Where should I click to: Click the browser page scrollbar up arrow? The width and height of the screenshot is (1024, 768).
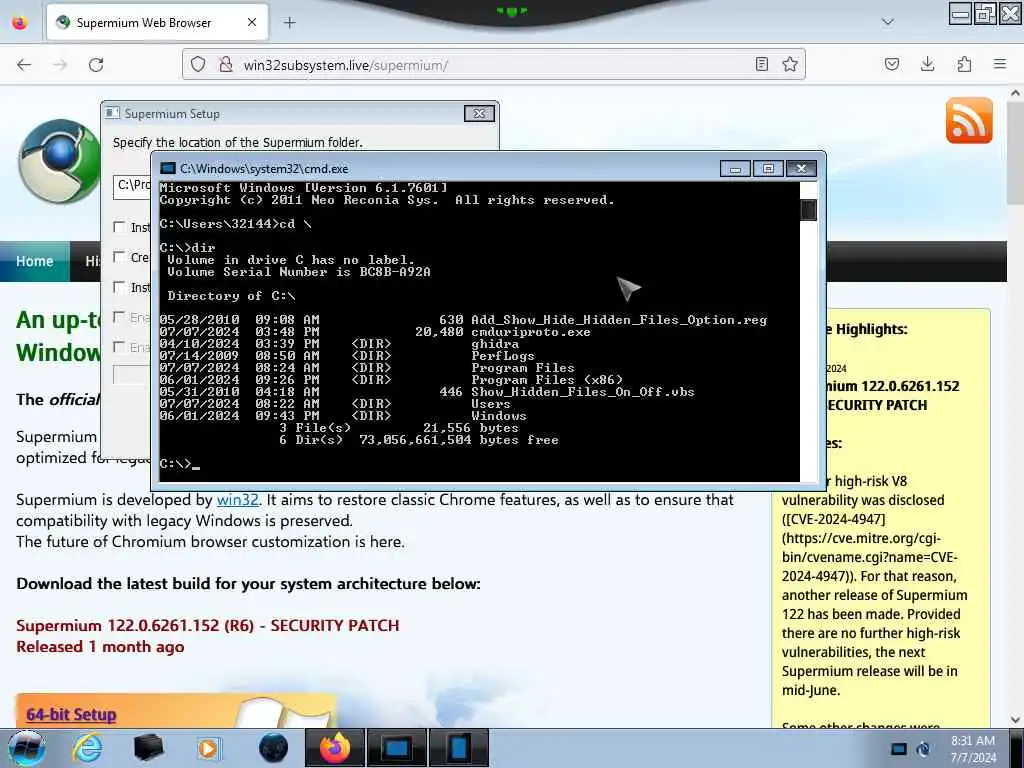(1016, 93)
